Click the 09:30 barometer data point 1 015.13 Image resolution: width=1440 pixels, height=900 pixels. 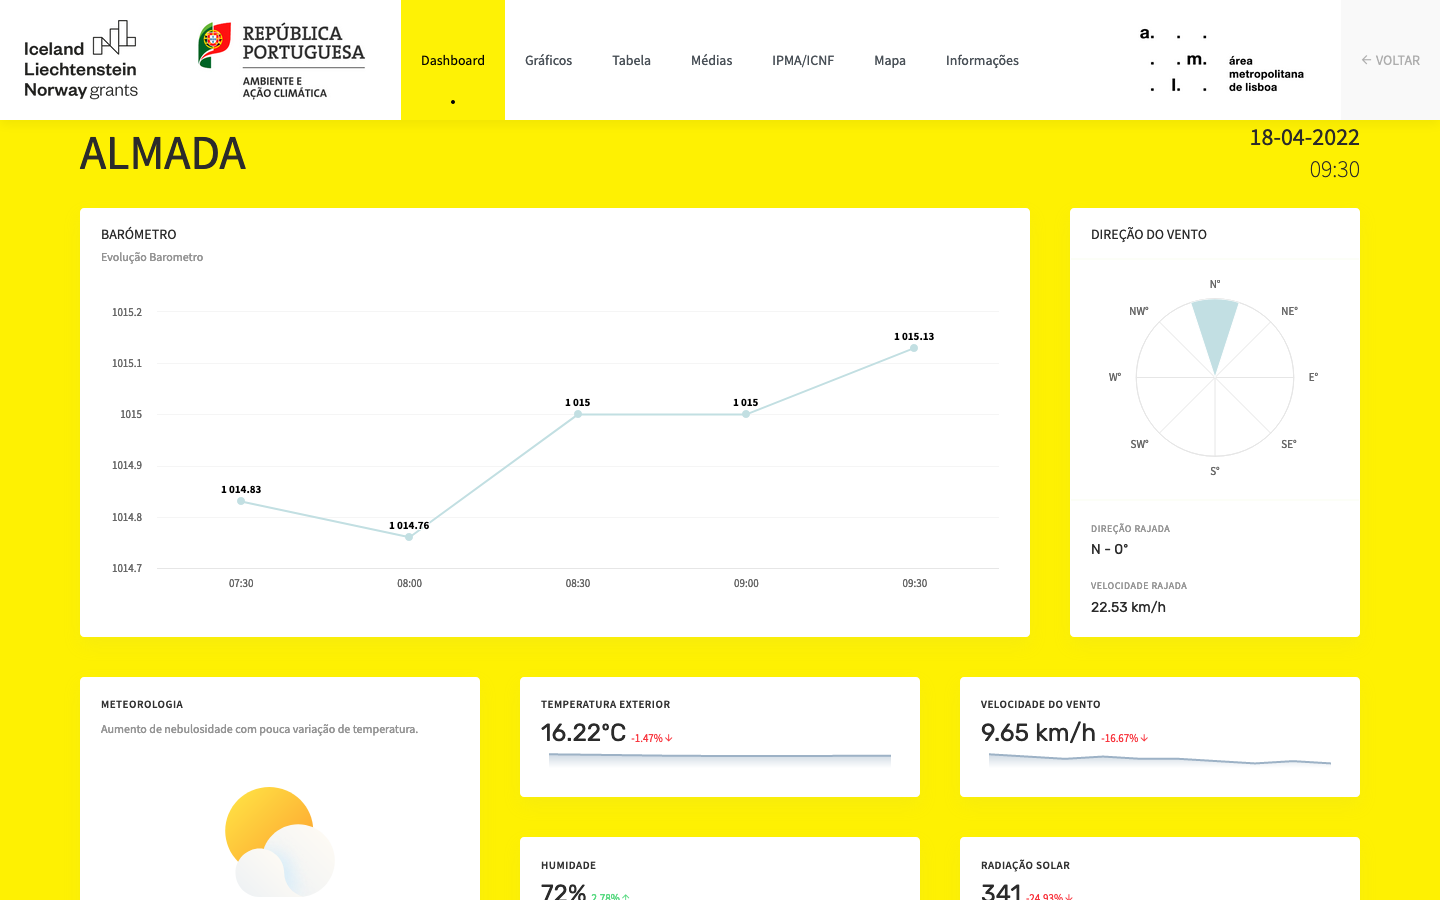[x=914, y=348]
